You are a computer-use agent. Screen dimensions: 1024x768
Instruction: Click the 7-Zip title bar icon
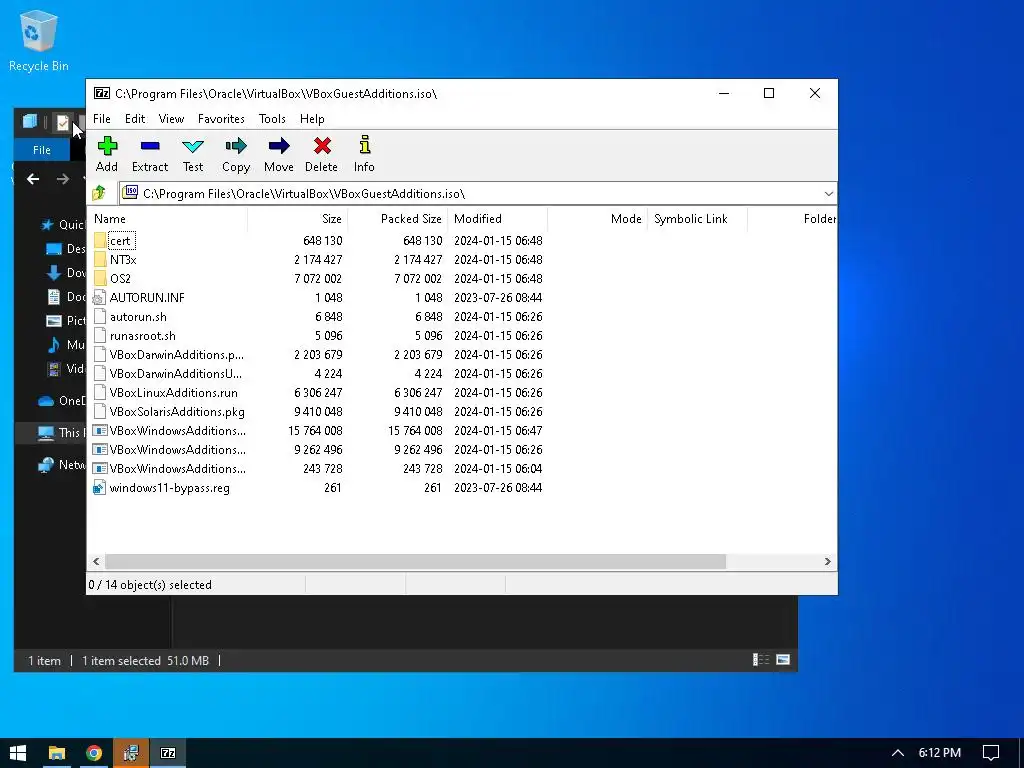click(x=102, y=93)
